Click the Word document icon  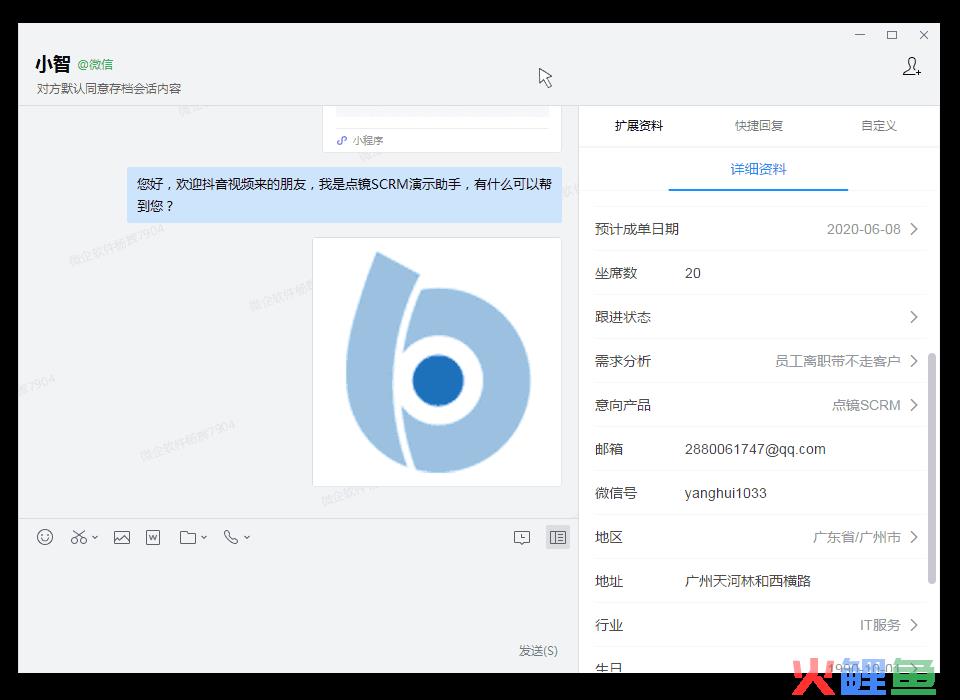[153, 538]
